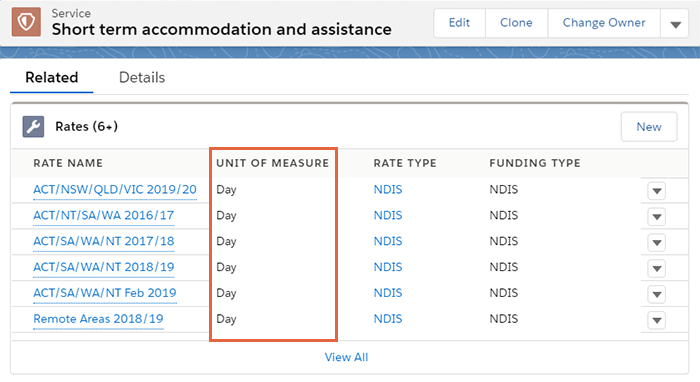
Task: Click Day cell in ACT/NSW/QLD/VIC 2019/20 row
Action: click(226, 190)
